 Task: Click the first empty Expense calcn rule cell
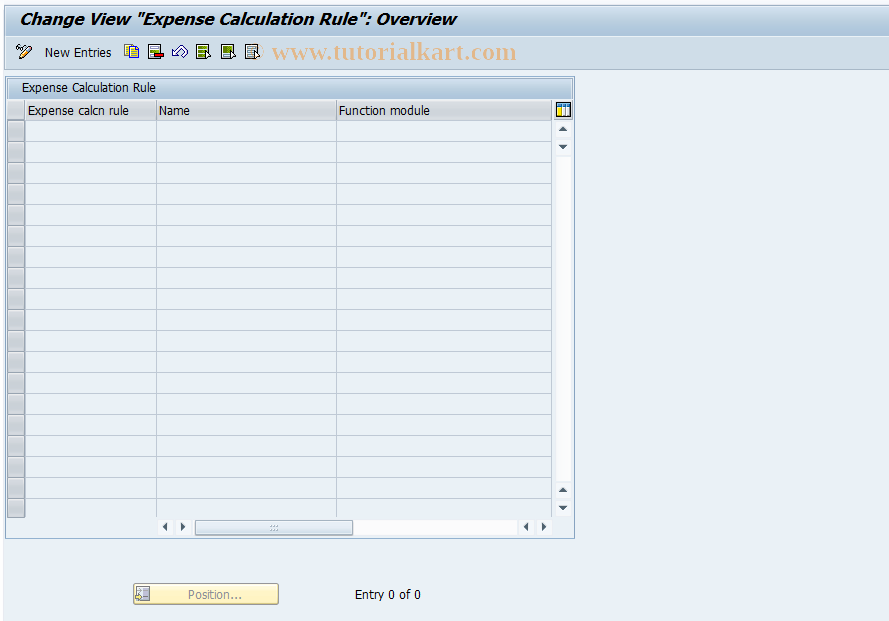tap(91, 132)
